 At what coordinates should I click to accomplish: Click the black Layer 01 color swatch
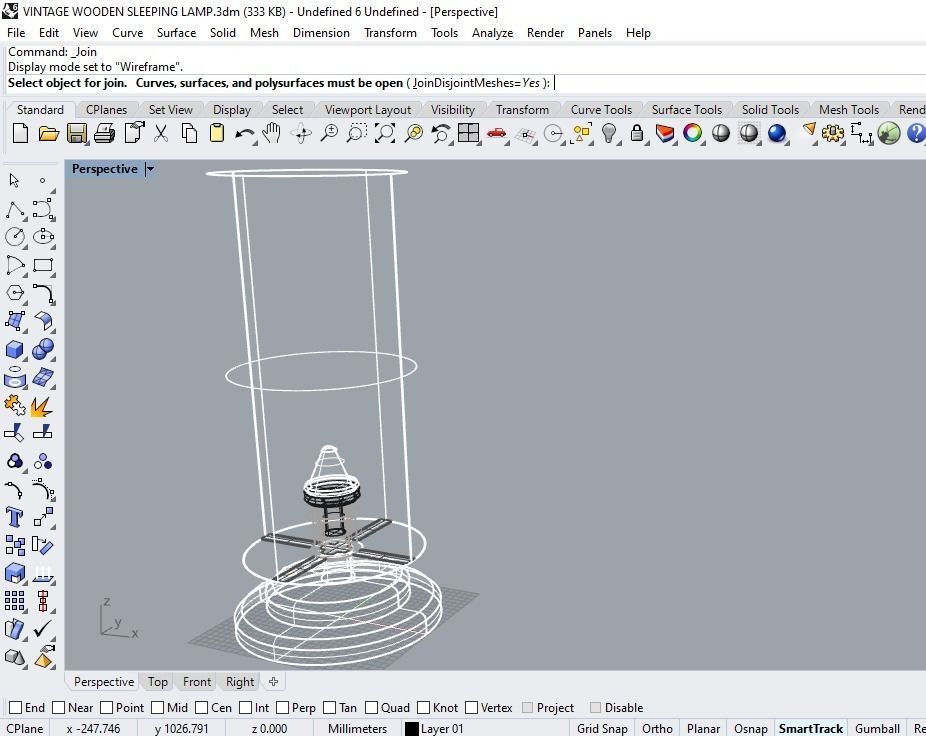(412, 729)
